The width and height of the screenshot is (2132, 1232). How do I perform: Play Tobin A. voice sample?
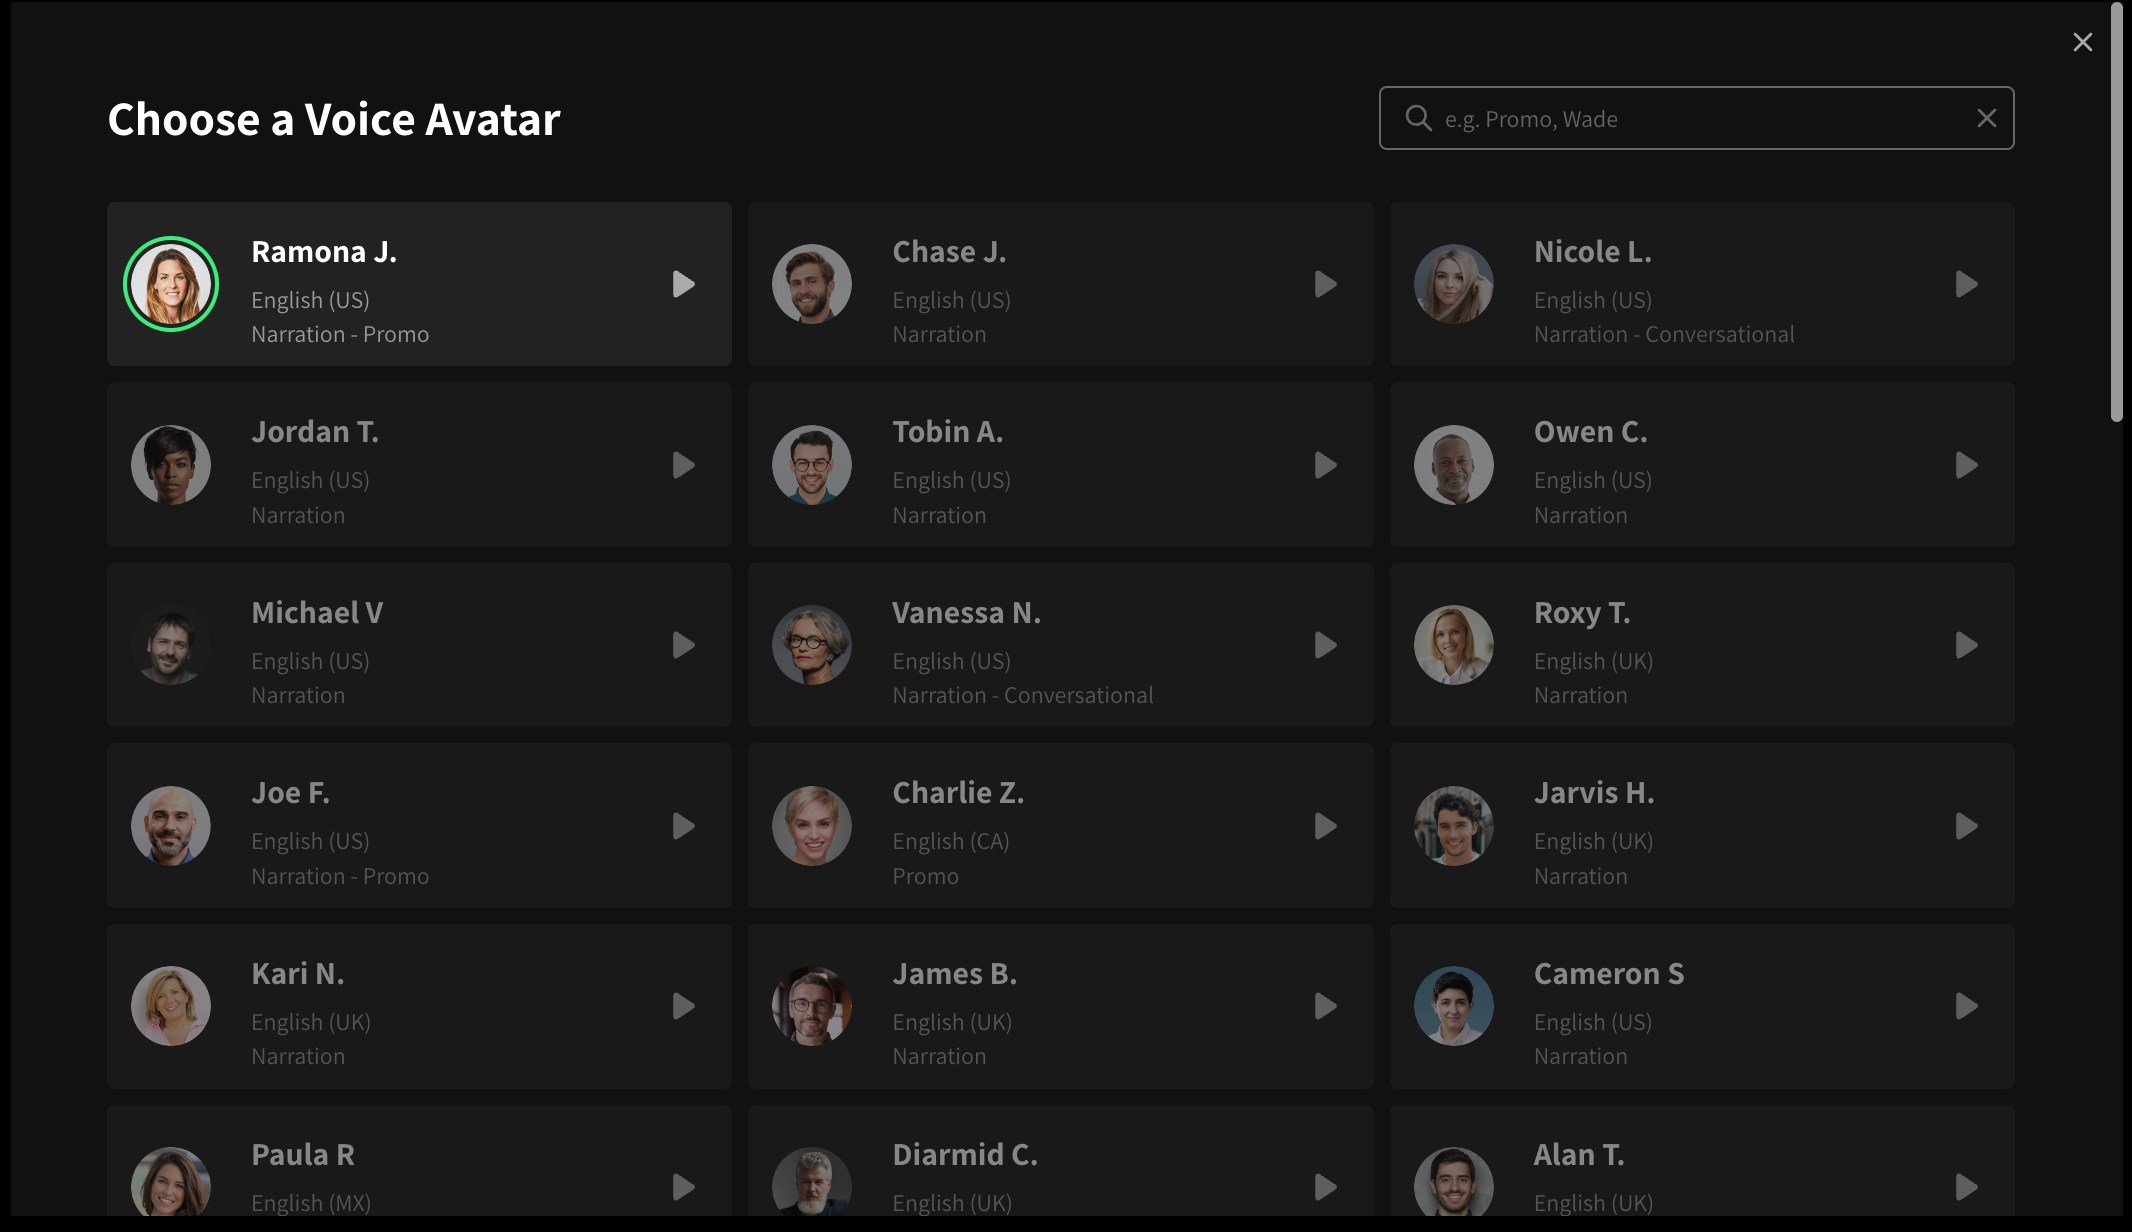(x=1325, y=466)
